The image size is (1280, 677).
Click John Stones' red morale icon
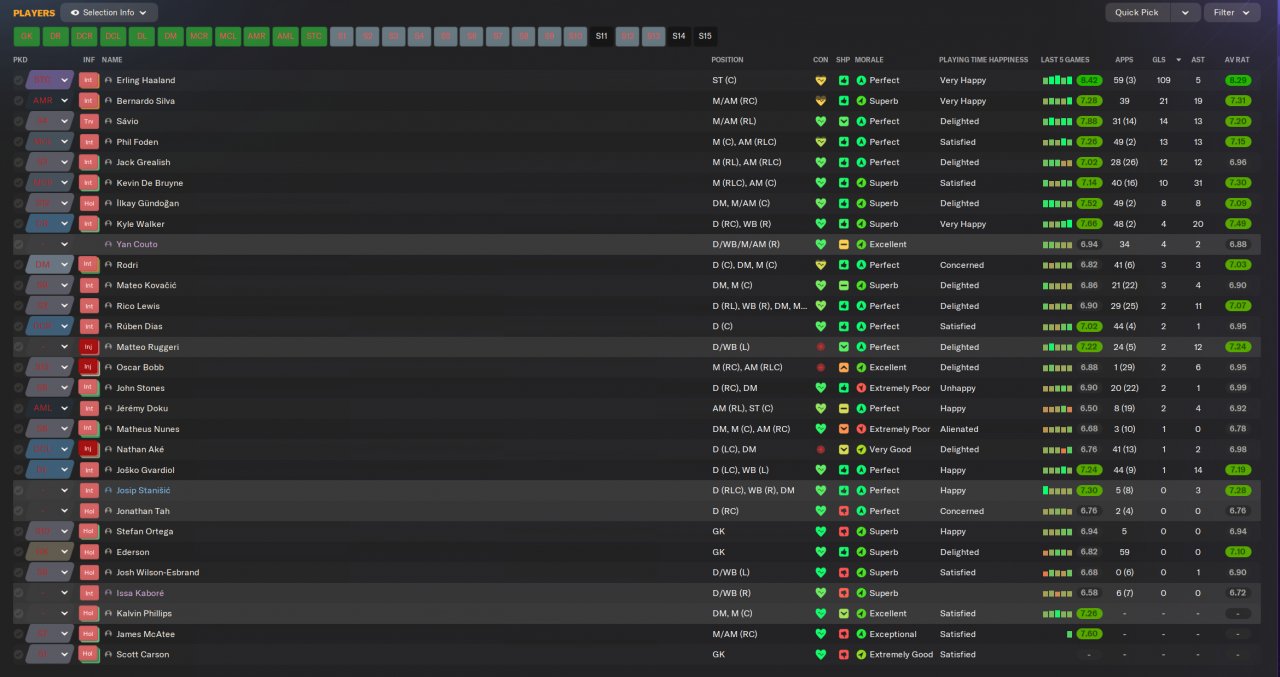pyautogui.click(x=861, y=388)
